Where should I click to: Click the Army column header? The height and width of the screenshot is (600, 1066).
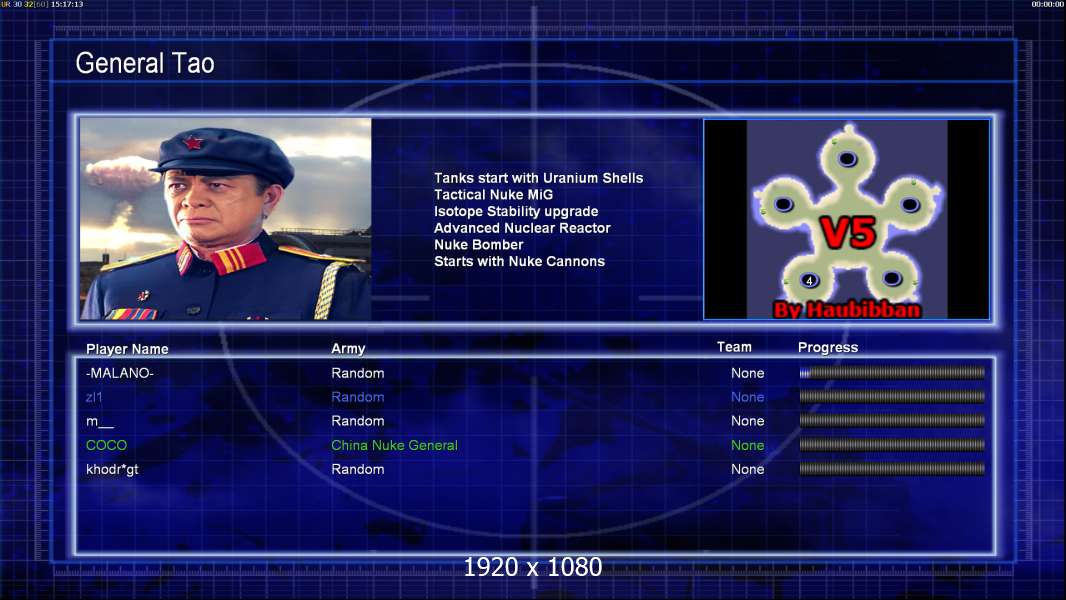(x=348, y=349)
